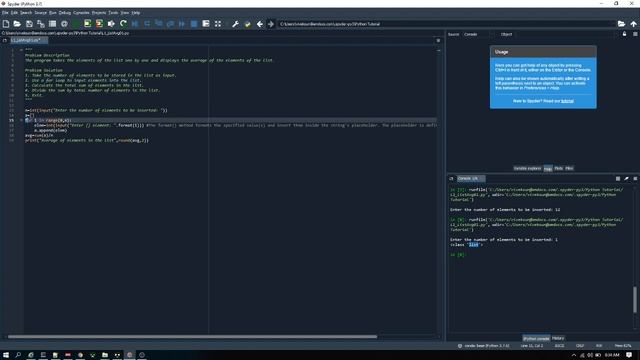The image size is (640, 360).
Task: Save the current file with the toolbar icon
Action: [29, 24]
